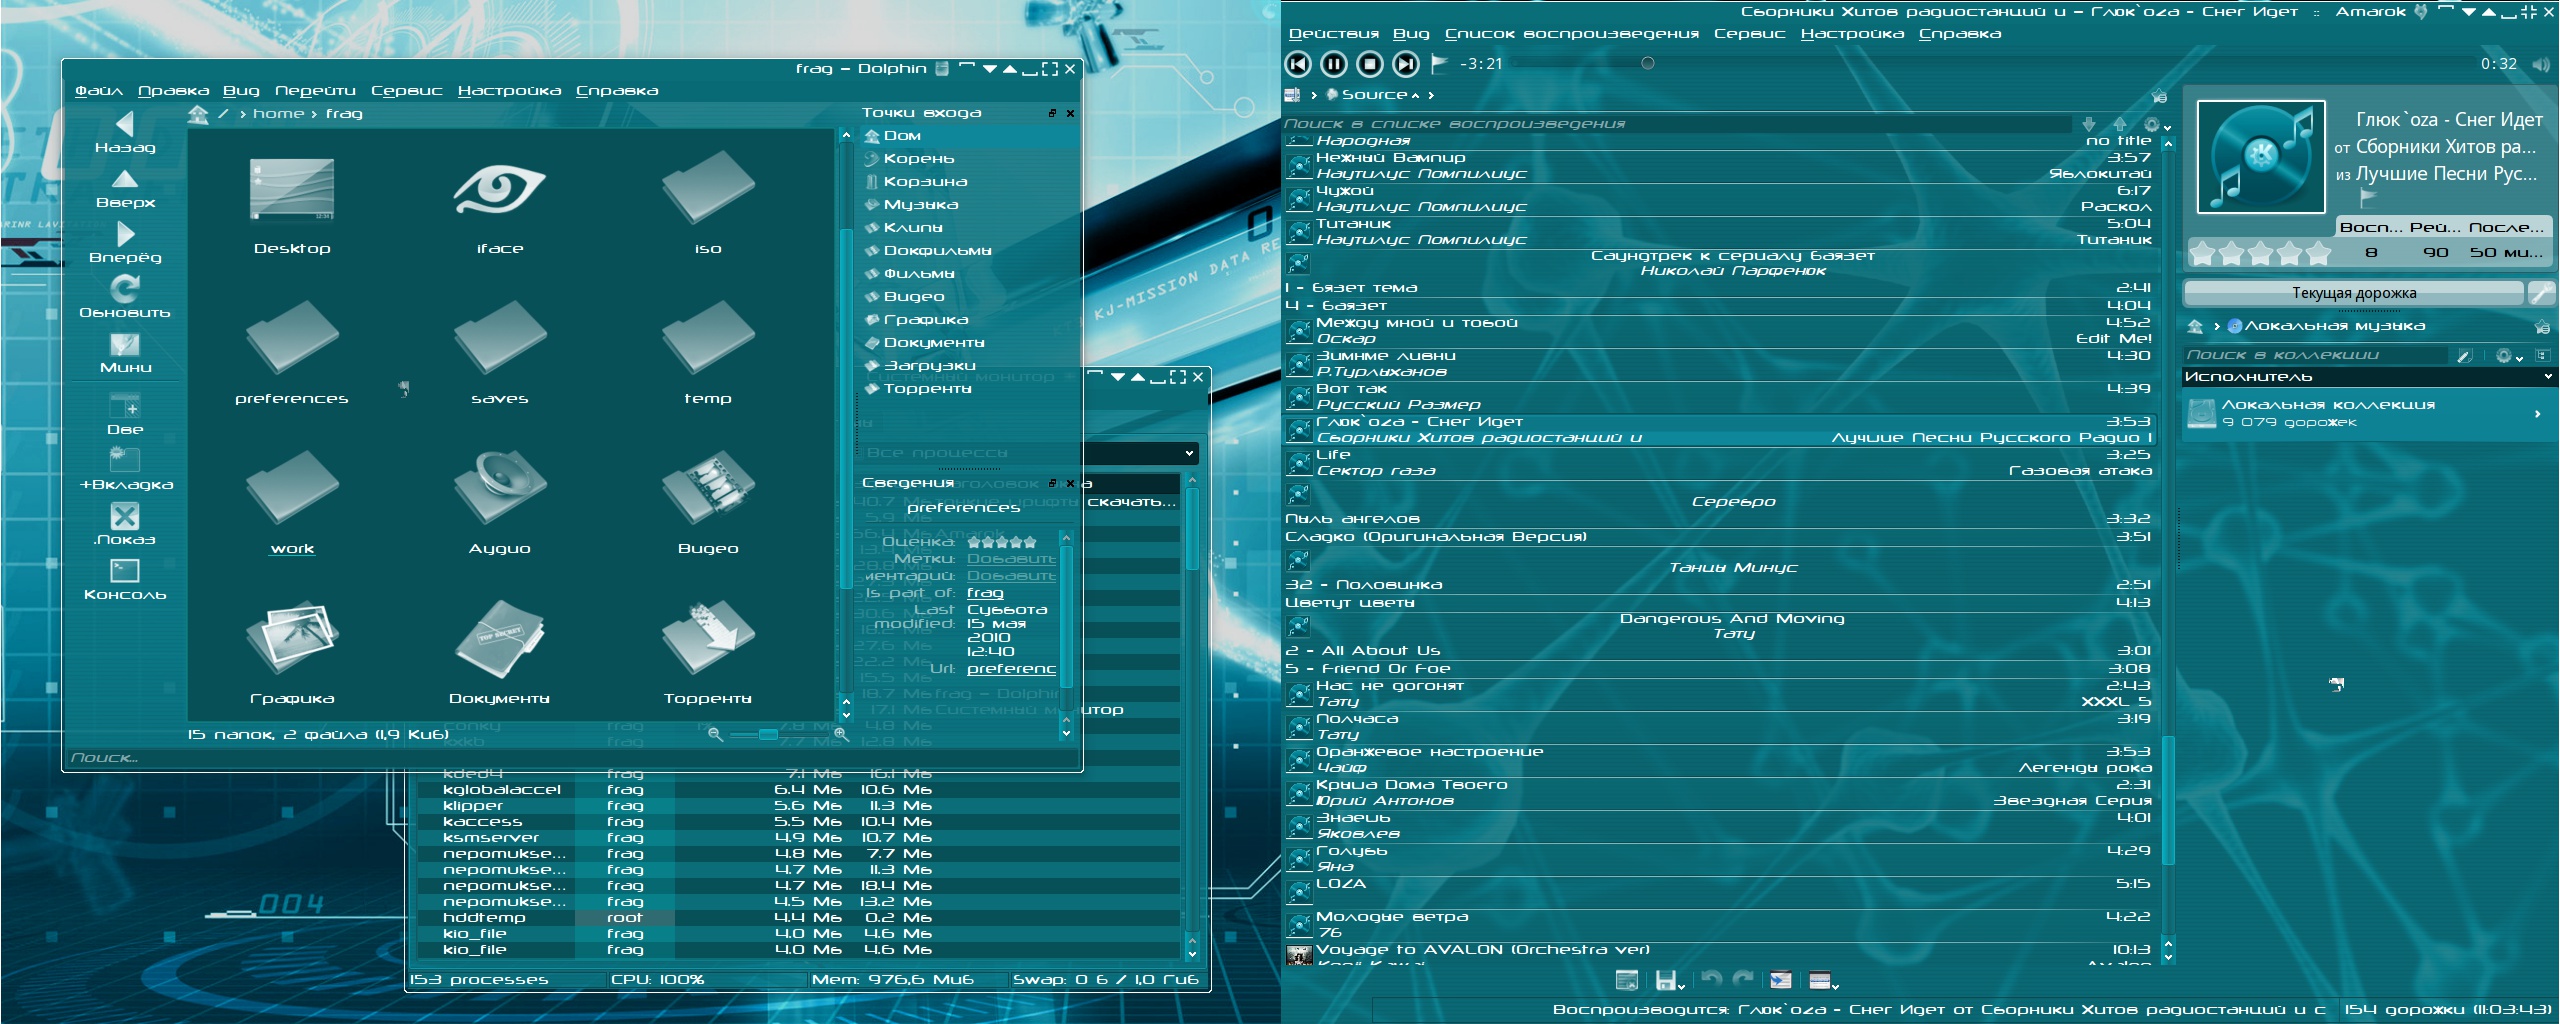The image size is (2560, 1024).
Task: Click zoom out magnifier in Dolphin status bar
Action: [x=715, y=735]
